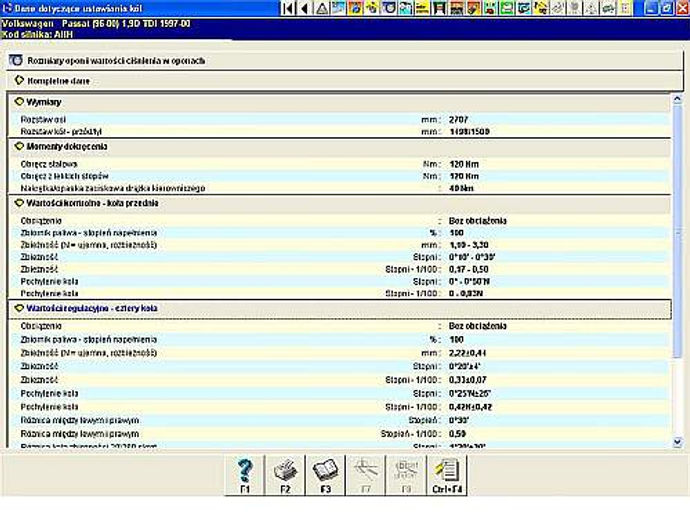
Task: Open help with the F1 question mark
Action: [245, 475]
